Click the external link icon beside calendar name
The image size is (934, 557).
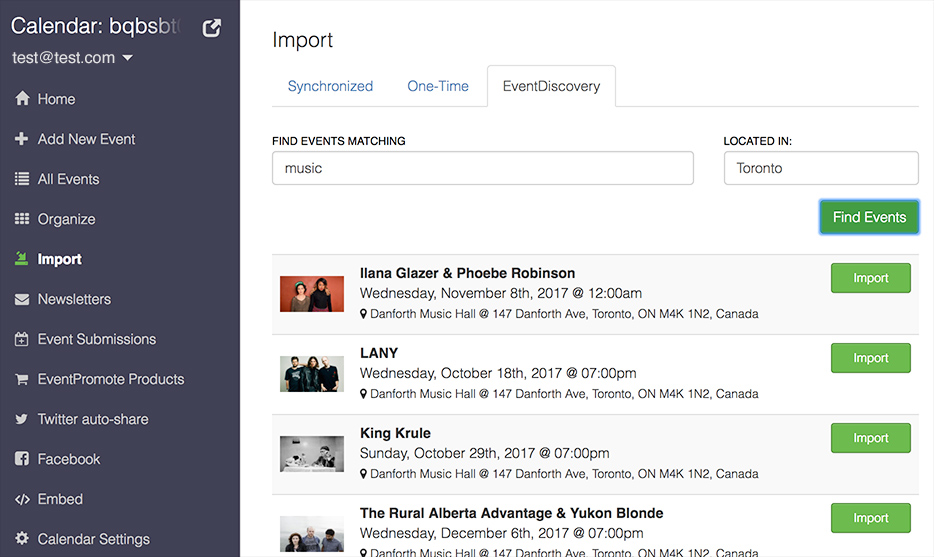(x=212, y=28)
